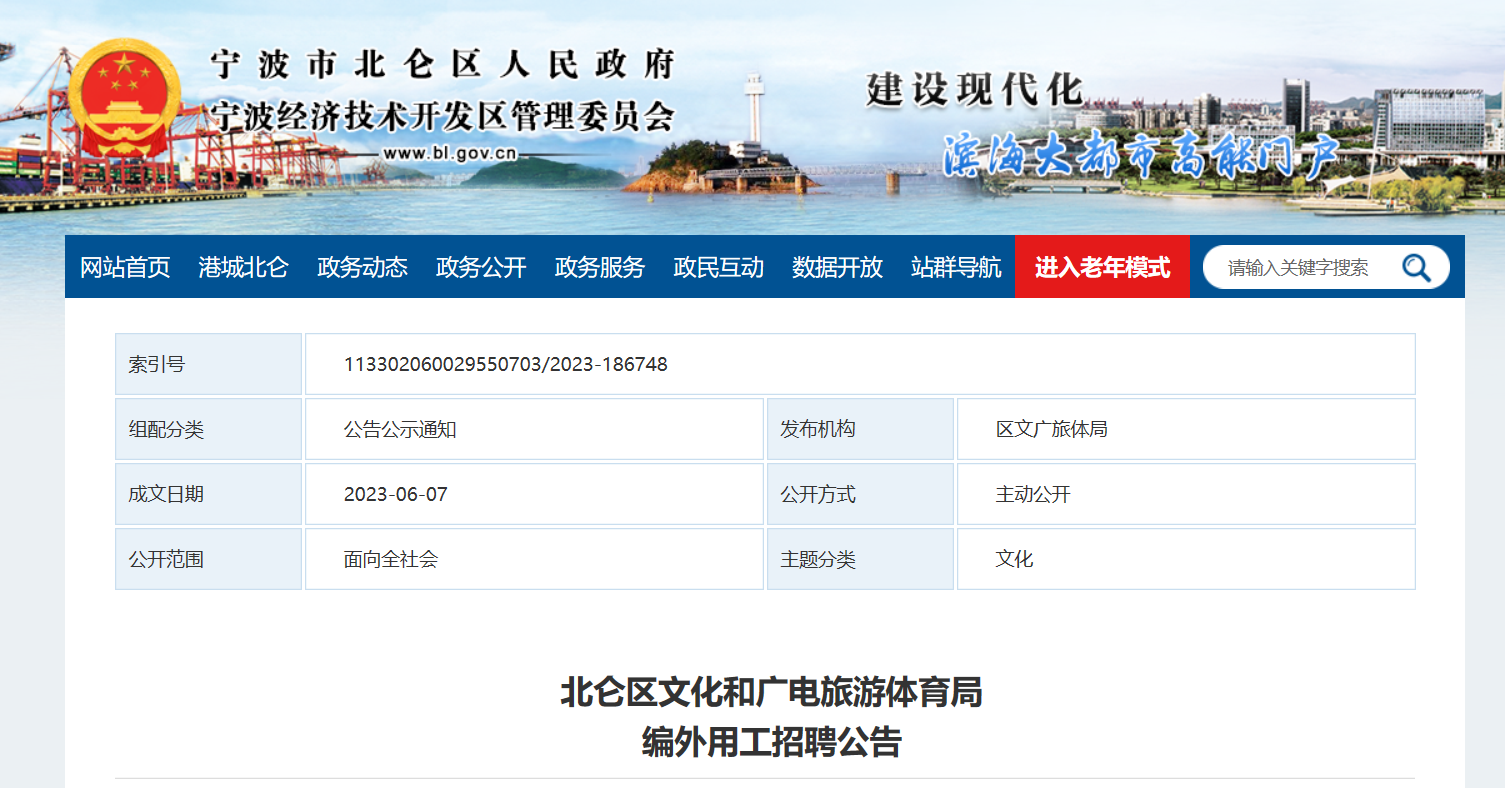Click index number 11330206002955070​3/2023-186748
1505x788 pixels.
click(505, 364)
